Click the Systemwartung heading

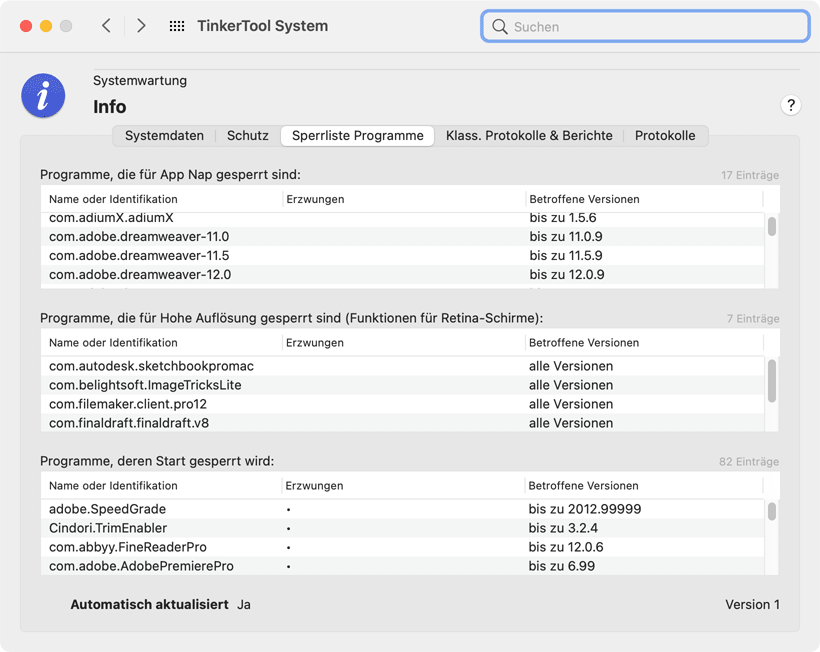[140, 81]
